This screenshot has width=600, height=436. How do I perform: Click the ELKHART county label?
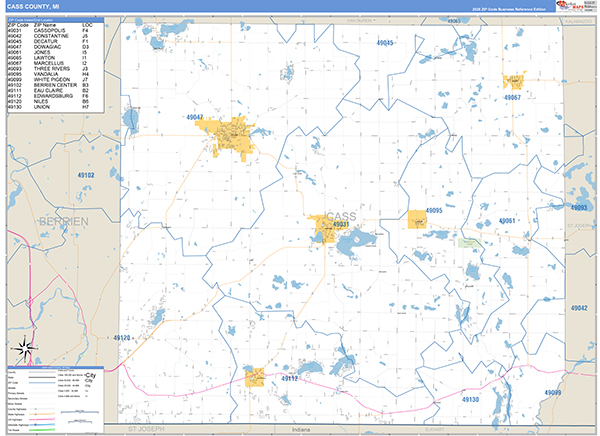(x=435, y=430)
